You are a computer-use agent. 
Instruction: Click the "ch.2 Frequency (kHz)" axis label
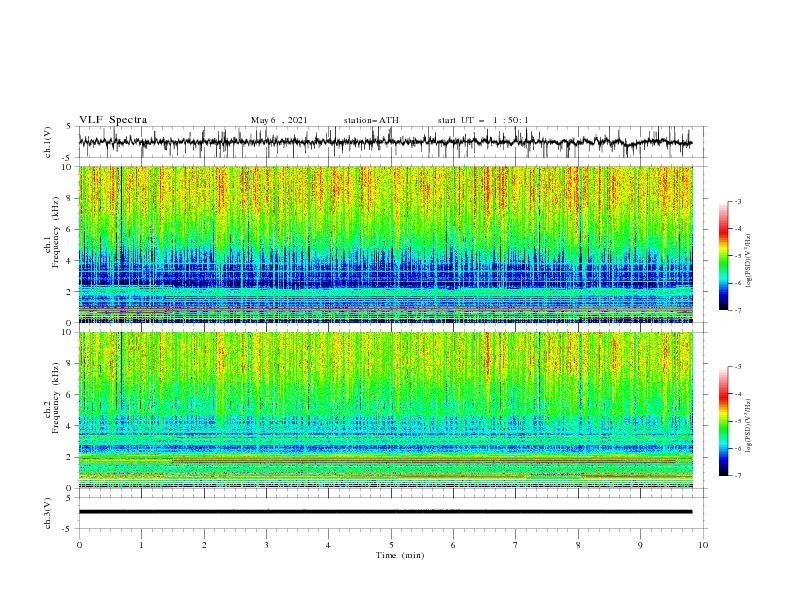52,397
